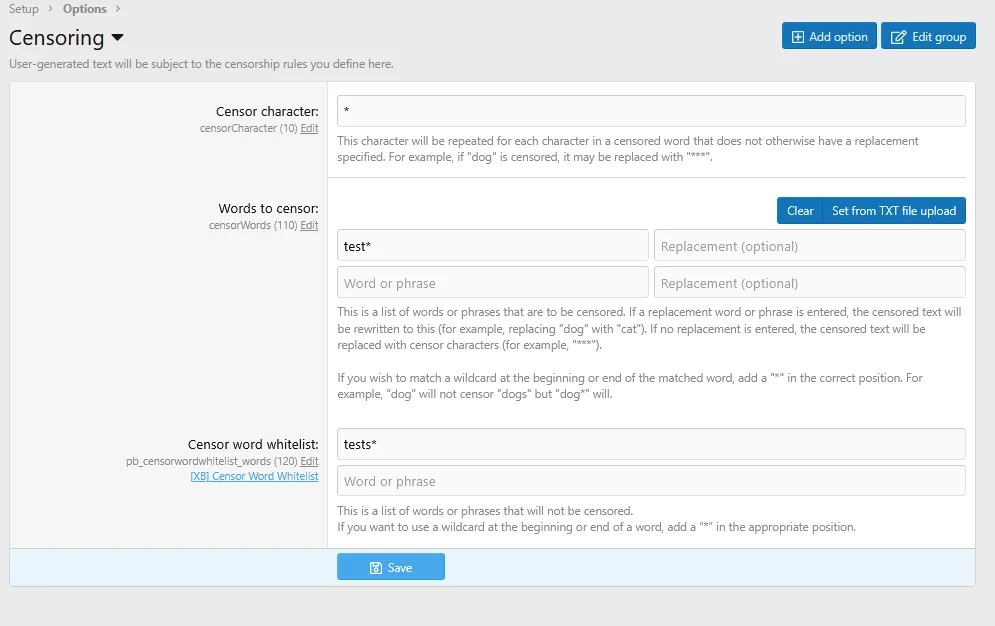The width and height of the screenshot is (995, 626).
Task: Click Replacement field in the empty censor row
Action: pos(809,283)
